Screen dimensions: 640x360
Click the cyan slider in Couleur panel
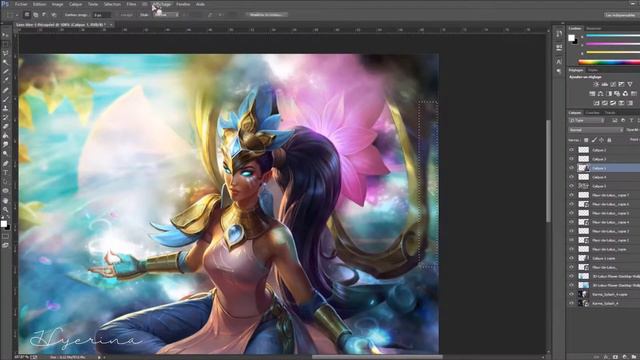[x=613, y=36]
